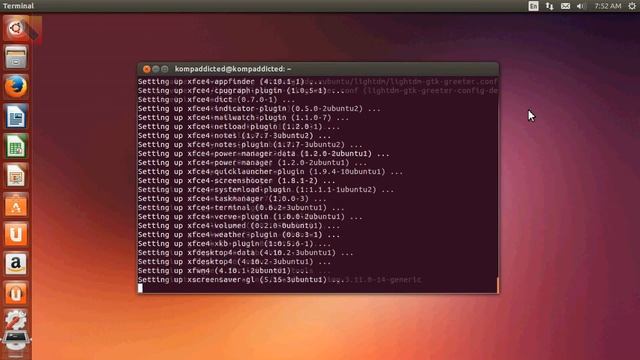This screenshot has width=640, height=360.
Task: Open the Ubuntu Dash home launcher
Action: coord(16,28)
